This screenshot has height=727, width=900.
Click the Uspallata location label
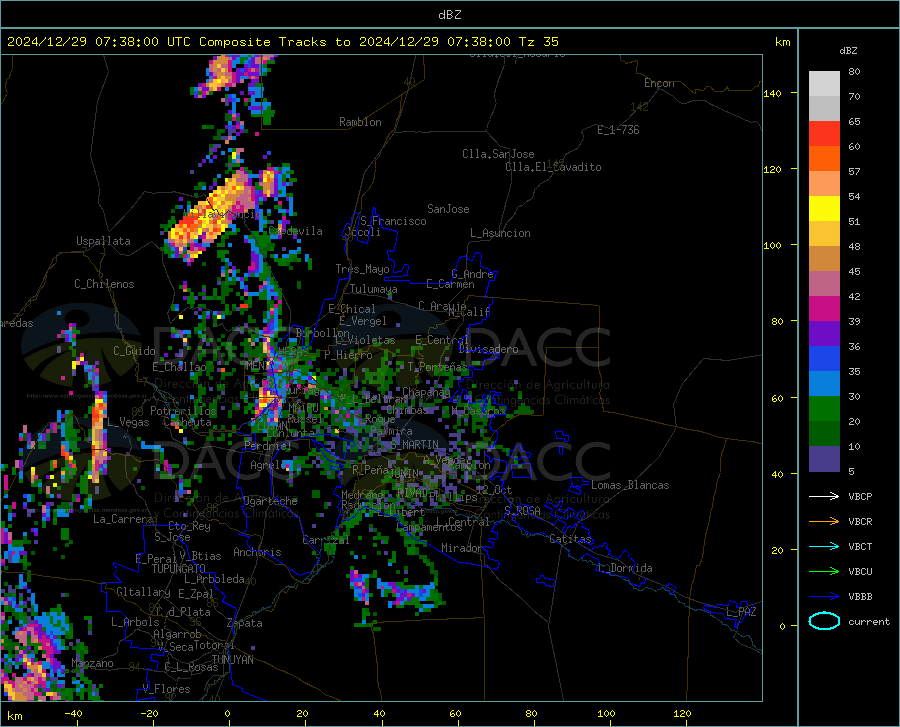(x=103, y=242)
